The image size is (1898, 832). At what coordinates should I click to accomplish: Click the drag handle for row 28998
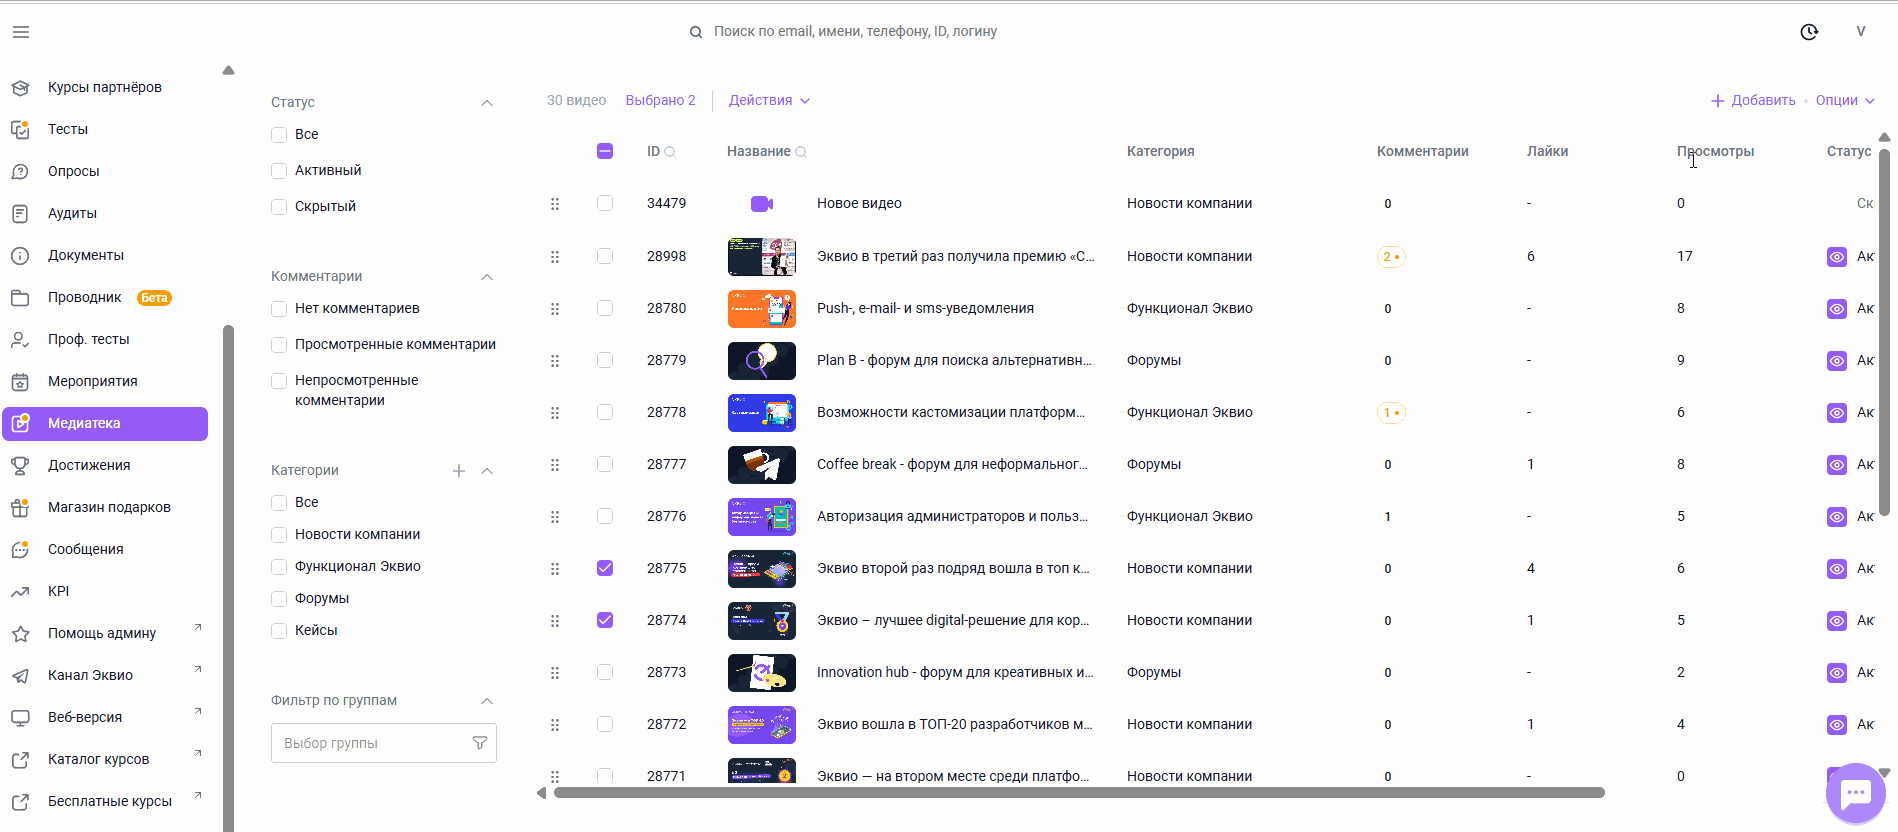[x=555, y=257]
